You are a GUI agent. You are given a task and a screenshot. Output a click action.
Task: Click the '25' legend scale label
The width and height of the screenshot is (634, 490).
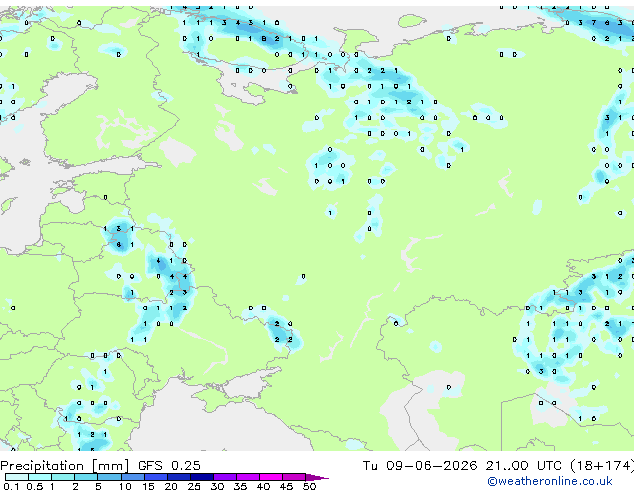[x=194, y=486]
